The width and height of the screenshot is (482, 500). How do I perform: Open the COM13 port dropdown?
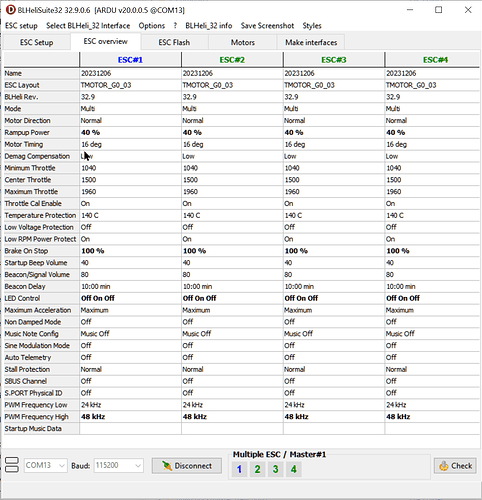click(x=46, y=465)
